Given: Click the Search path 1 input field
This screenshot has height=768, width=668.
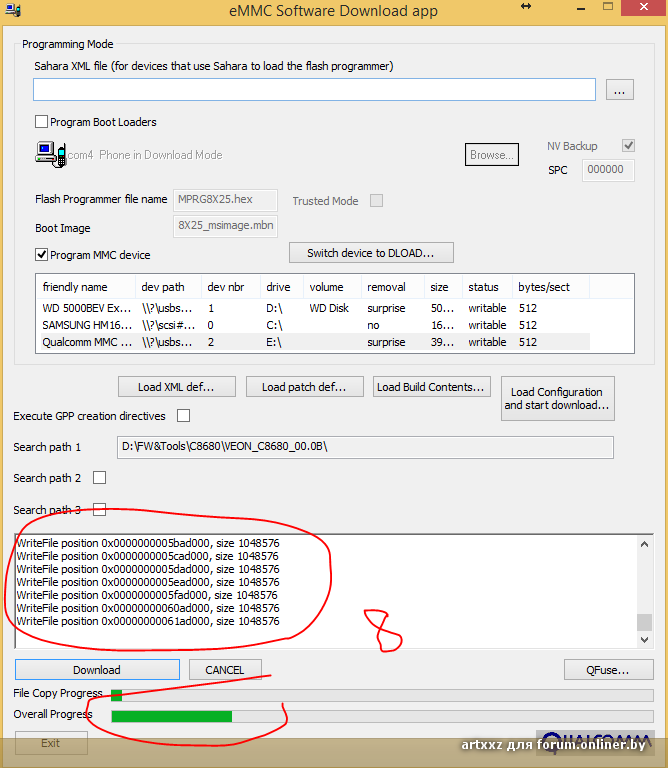Looking at the screenshot, I should (x=365, y=447).
